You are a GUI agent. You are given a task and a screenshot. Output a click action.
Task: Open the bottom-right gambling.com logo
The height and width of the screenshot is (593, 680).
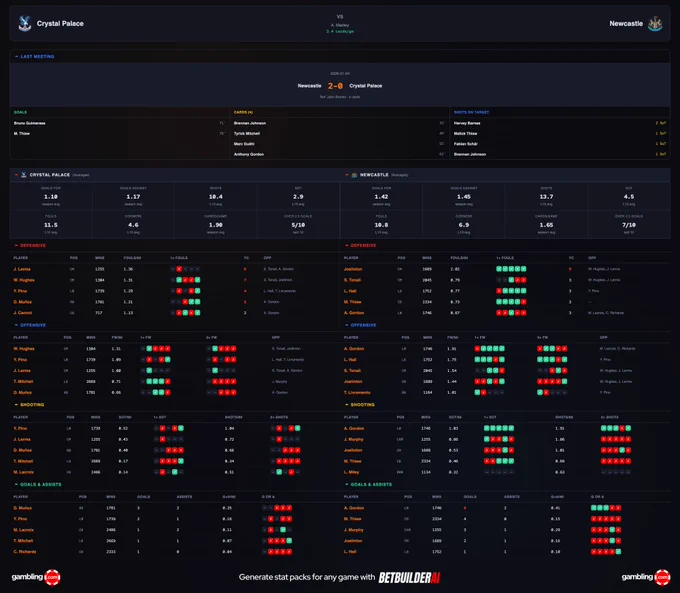point(646,577)
